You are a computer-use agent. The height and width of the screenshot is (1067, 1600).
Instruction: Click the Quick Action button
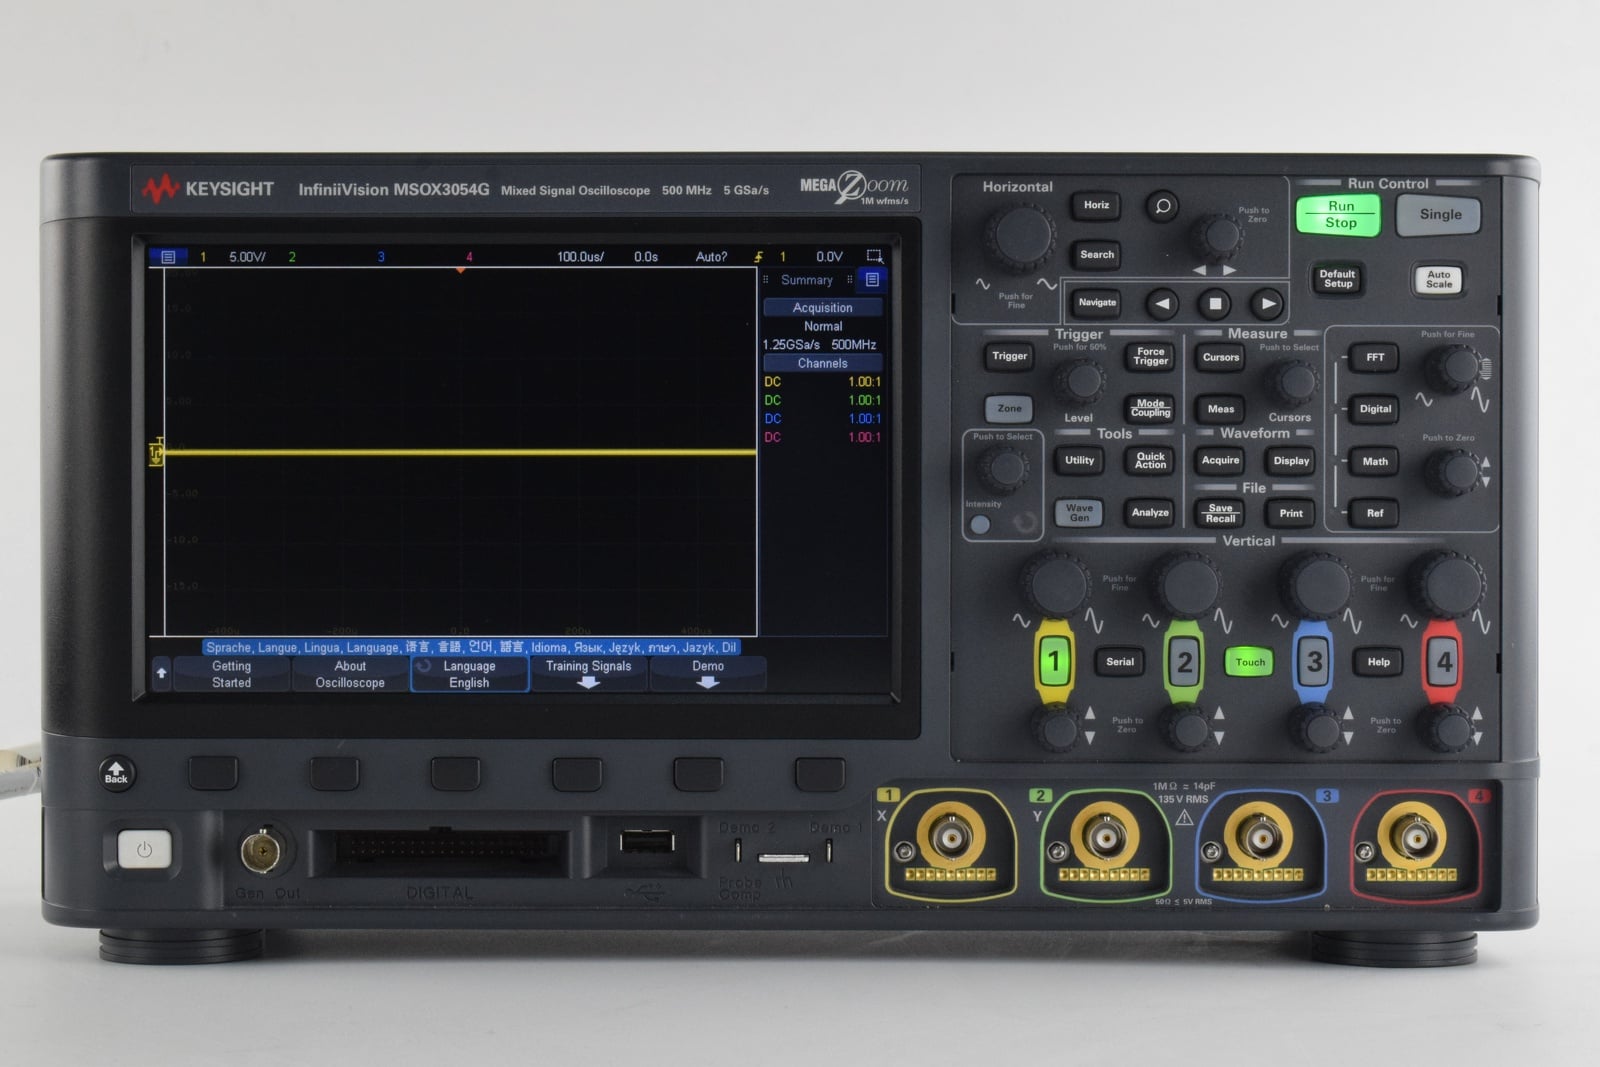[x=1150, y=460]
